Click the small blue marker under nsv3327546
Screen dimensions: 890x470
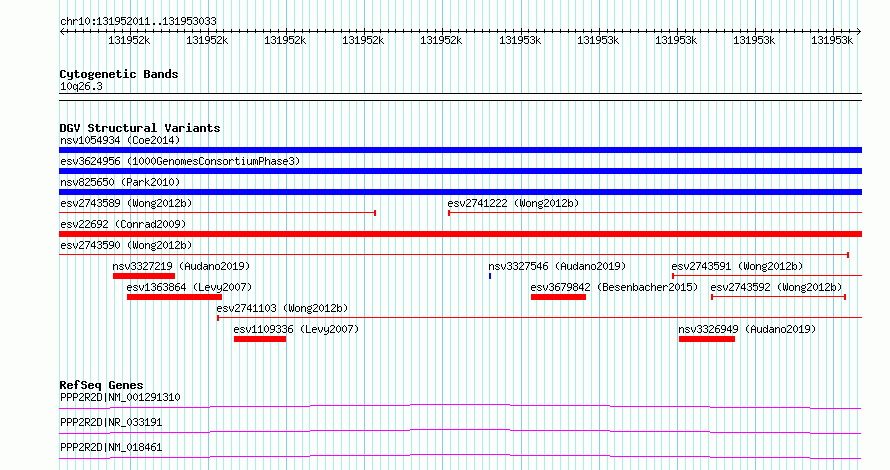point(490,276)
